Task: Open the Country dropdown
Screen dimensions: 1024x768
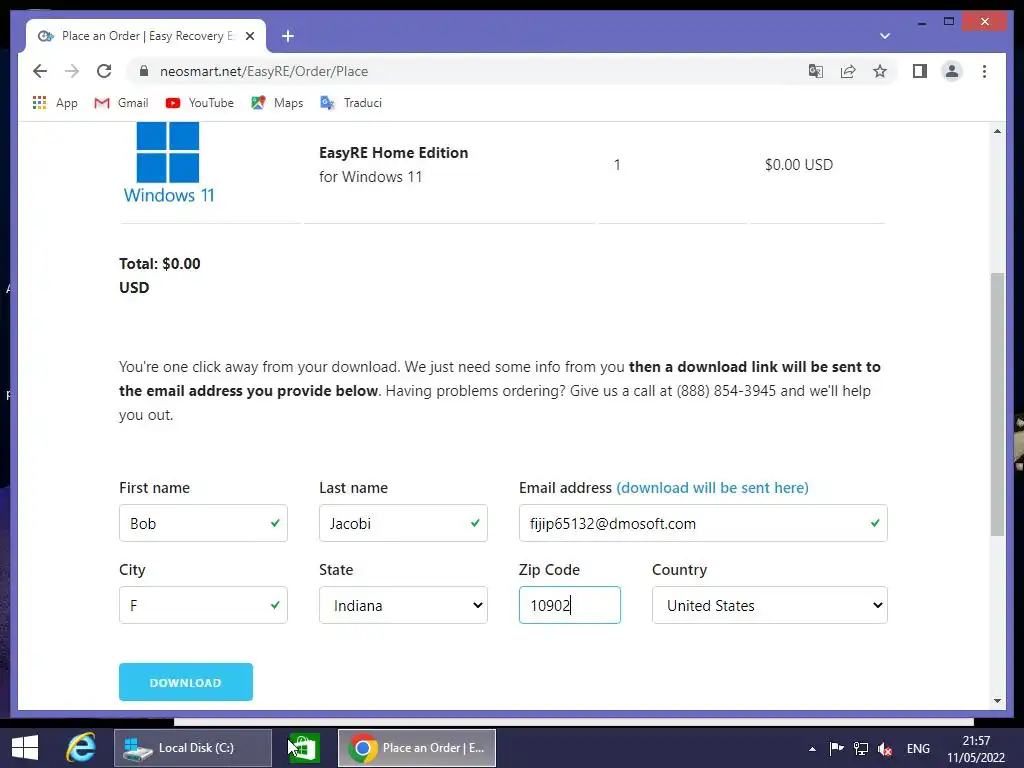Action: tap(769, 605)
